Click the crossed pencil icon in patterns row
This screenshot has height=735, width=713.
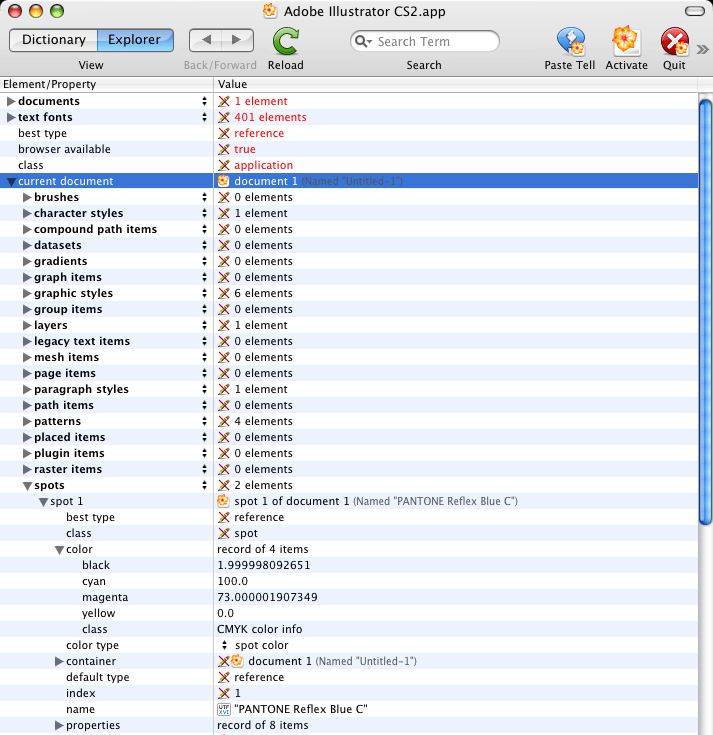click(x=224, y=421)
